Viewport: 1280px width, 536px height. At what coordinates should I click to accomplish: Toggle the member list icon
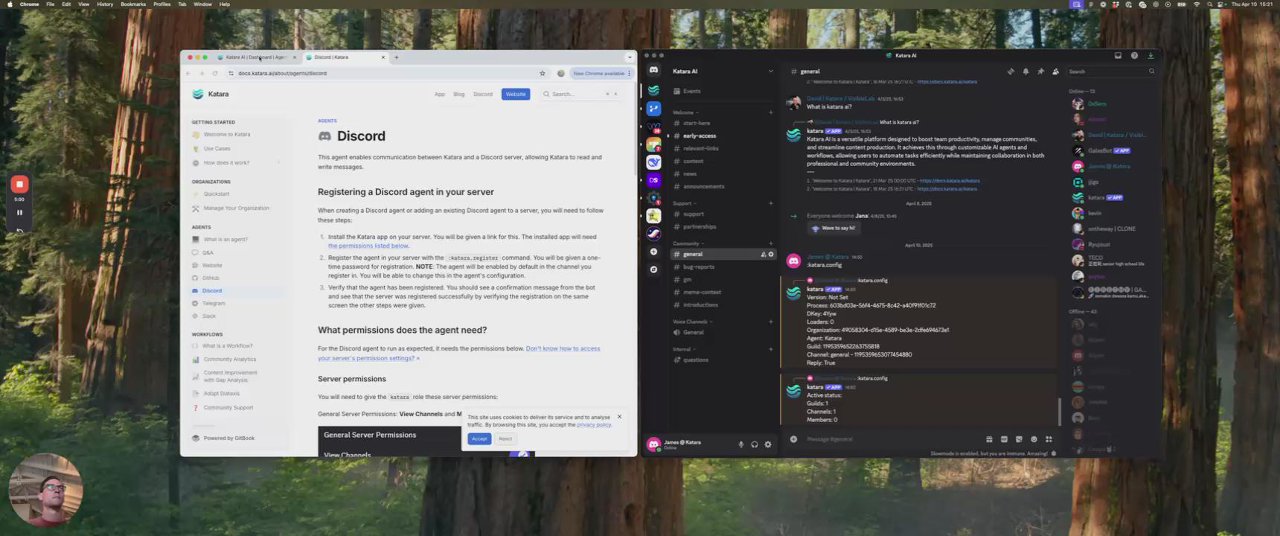pos(1055,72)
